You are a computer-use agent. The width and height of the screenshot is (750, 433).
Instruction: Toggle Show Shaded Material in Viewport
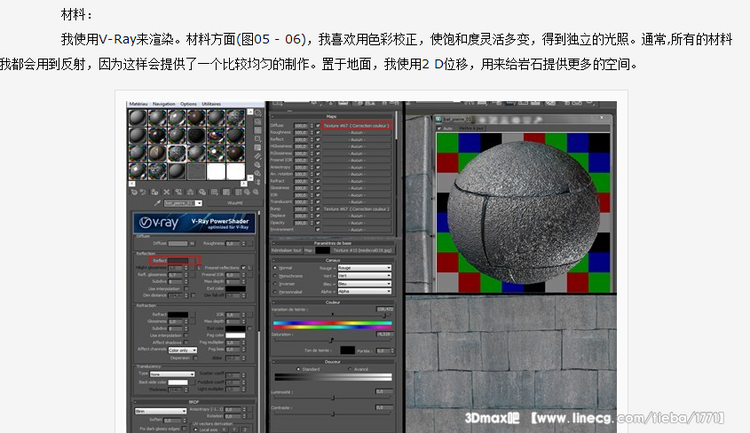[x=226, y=192]
